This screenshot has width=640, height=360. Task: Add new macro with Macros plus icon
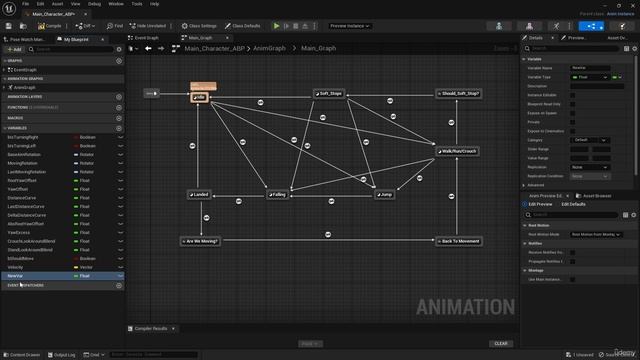coord(119,118)
